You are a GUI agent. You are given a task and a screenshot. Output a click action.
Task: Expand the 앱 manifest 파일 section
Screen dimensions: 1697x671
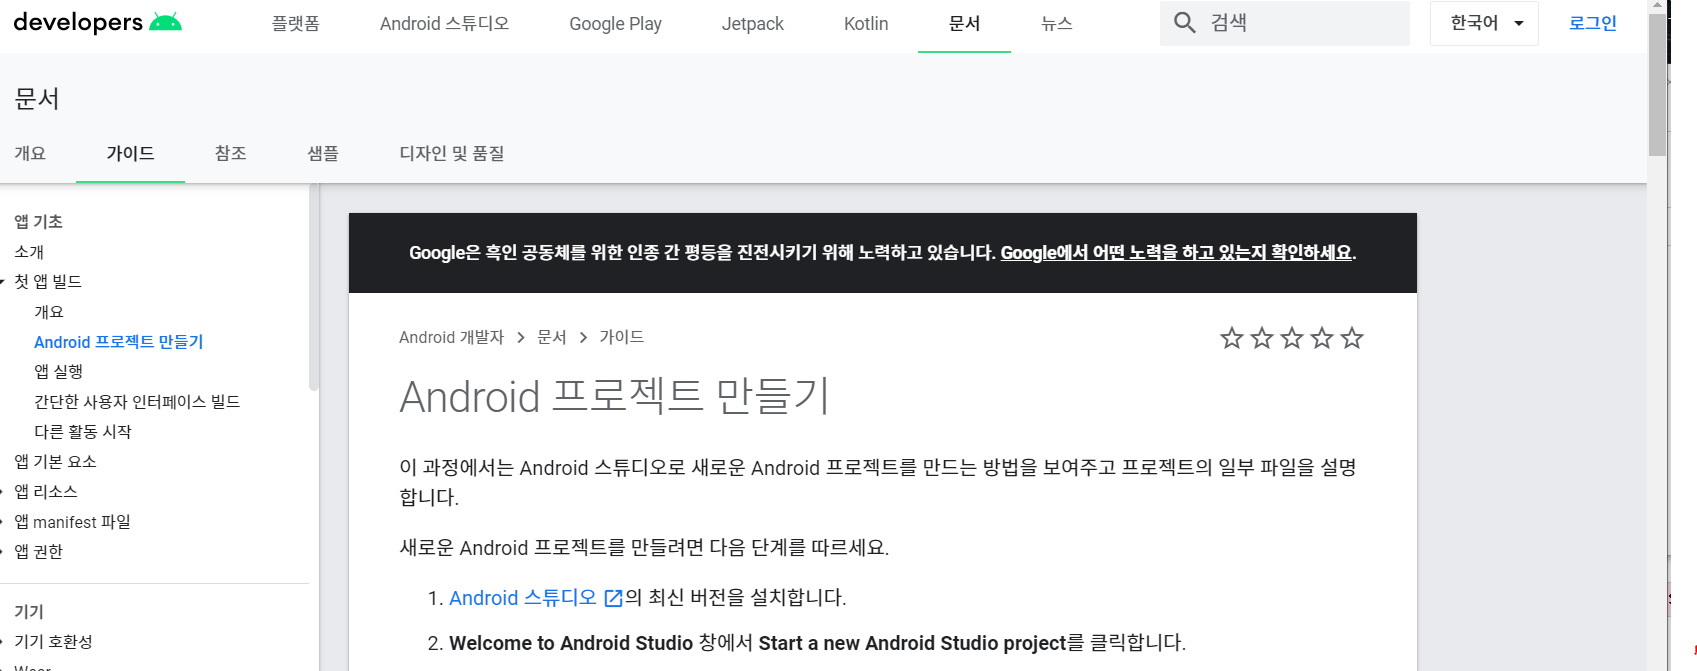[3, 522]
